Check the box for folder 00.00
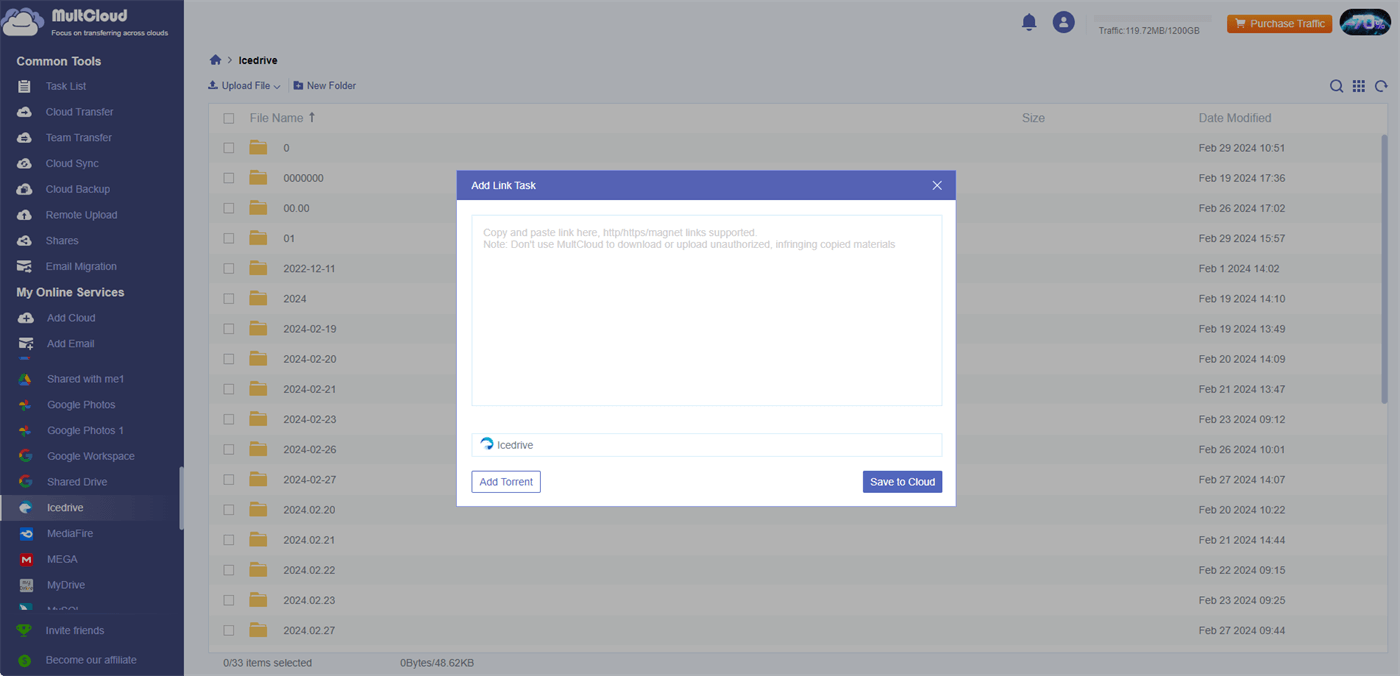Image resolution: width=1400 pixels, height=676 pixels. coord(229,208)
